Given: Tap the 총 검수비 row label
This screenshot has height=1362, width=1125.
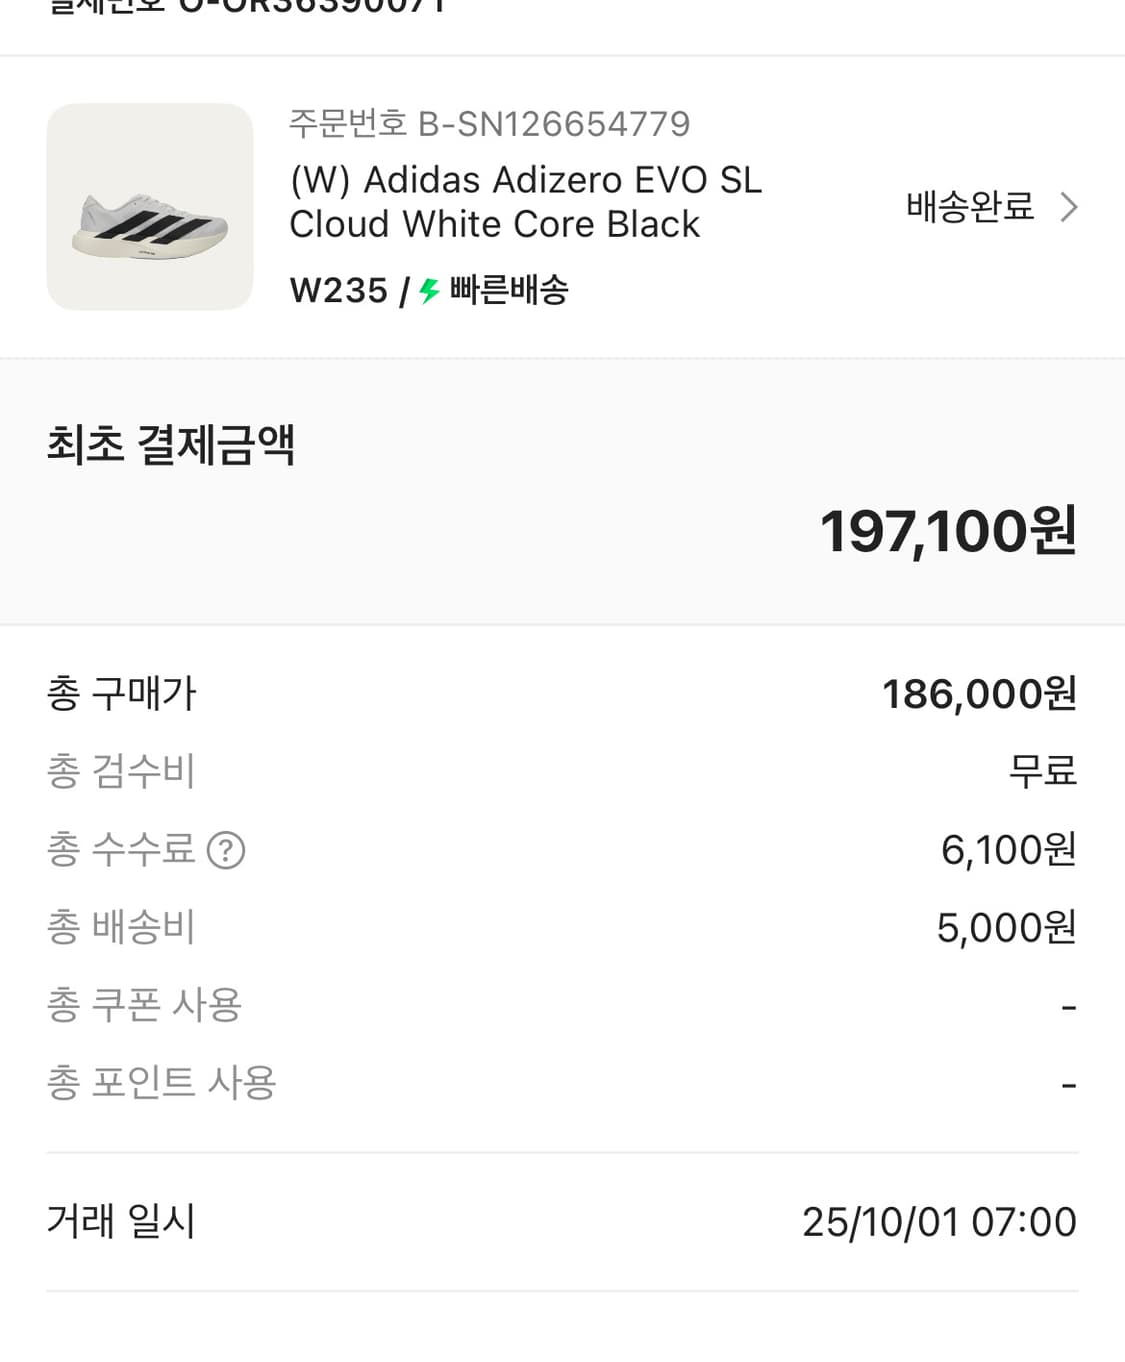Looking at the screenshot, I should click(121, 771).
